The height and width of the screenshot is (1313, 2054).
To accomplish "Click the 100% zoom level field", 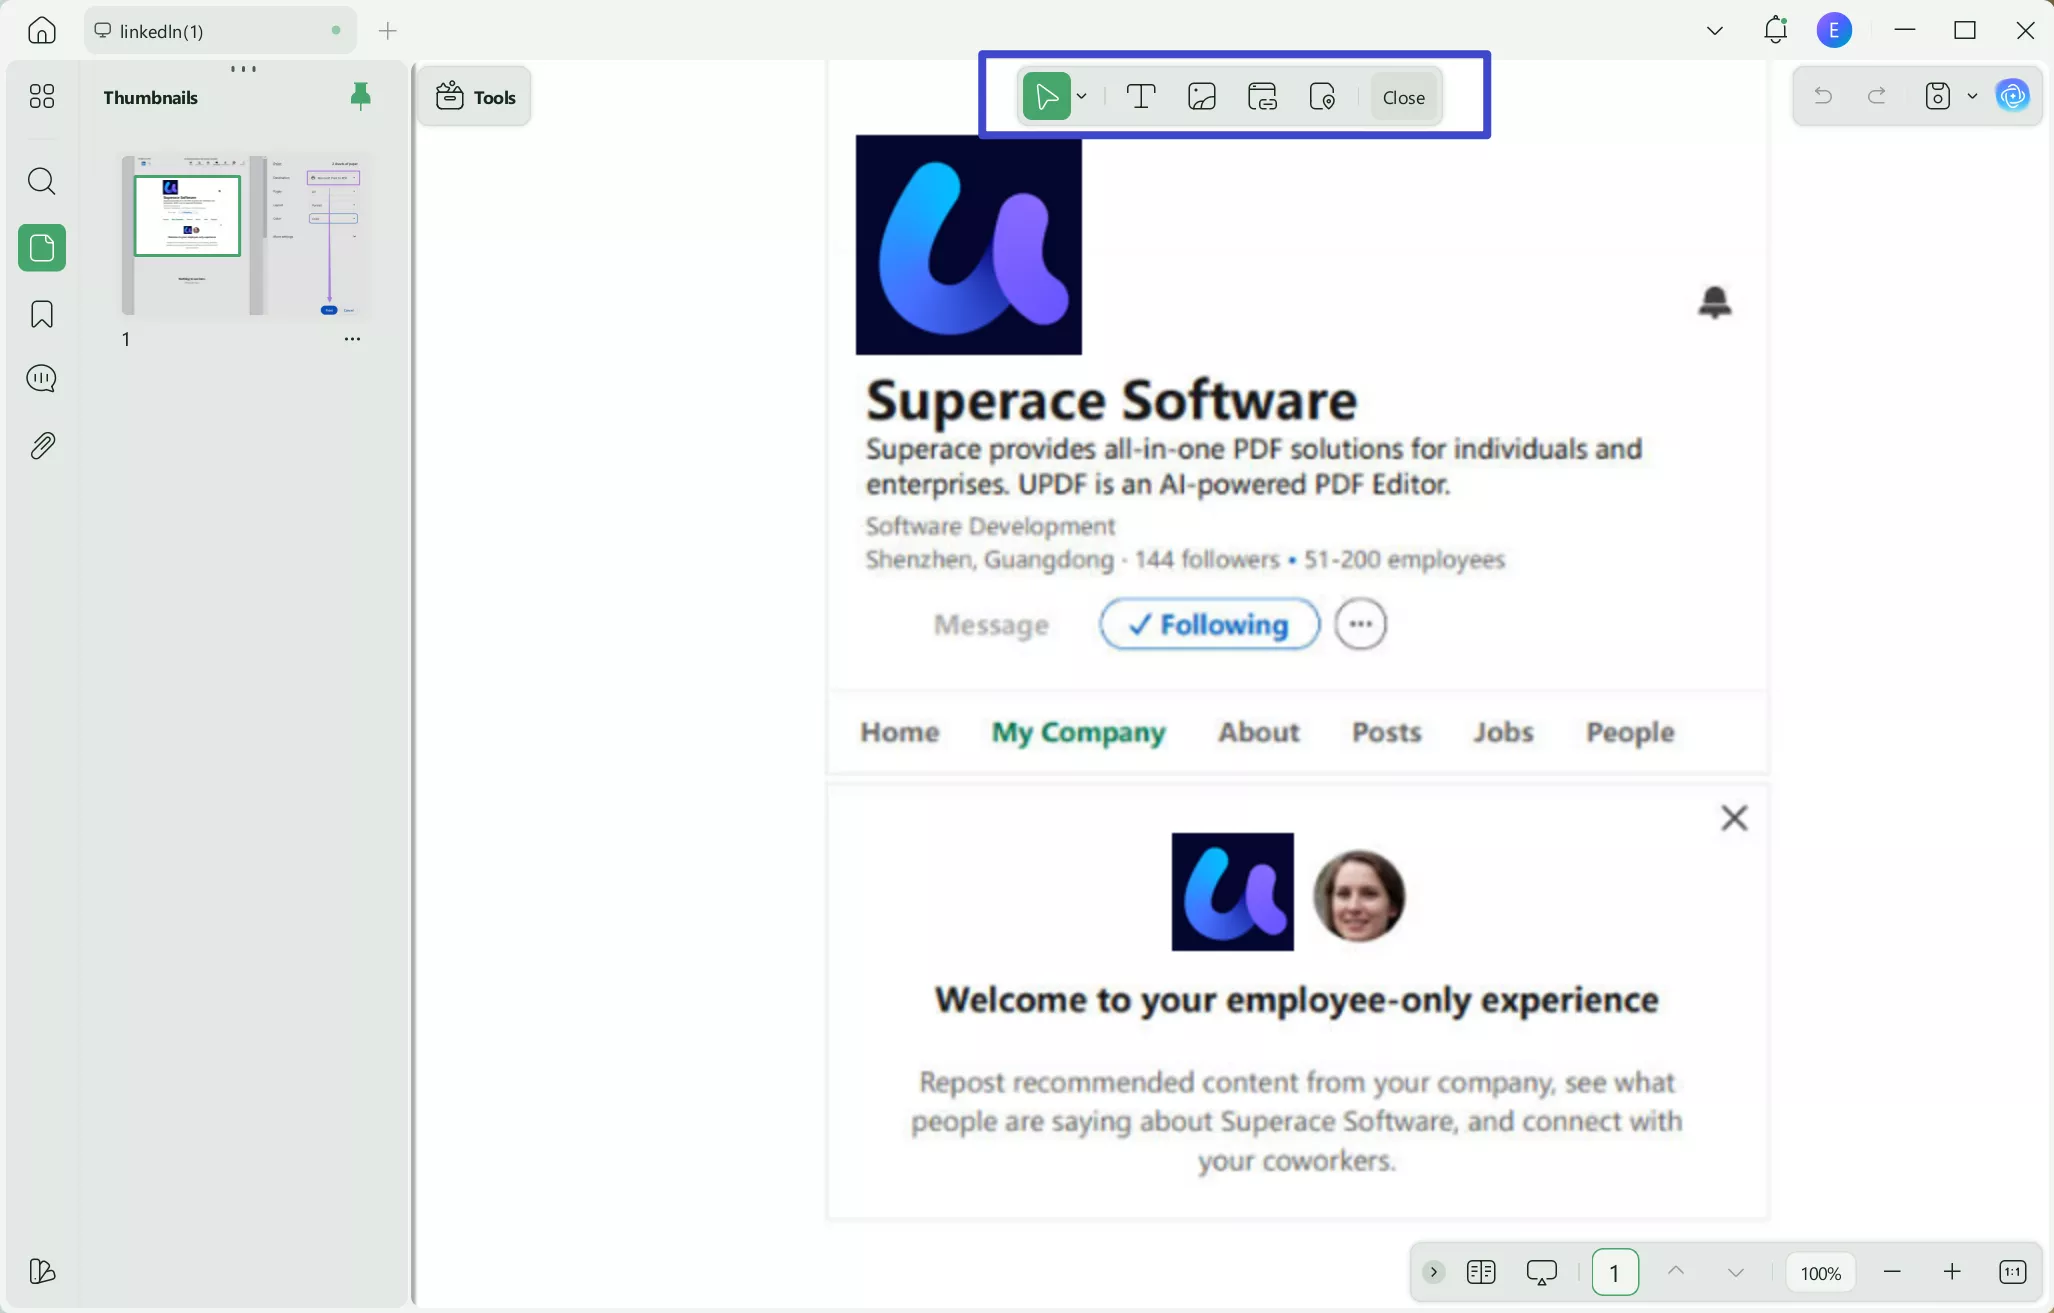I will point(1820,1273).
